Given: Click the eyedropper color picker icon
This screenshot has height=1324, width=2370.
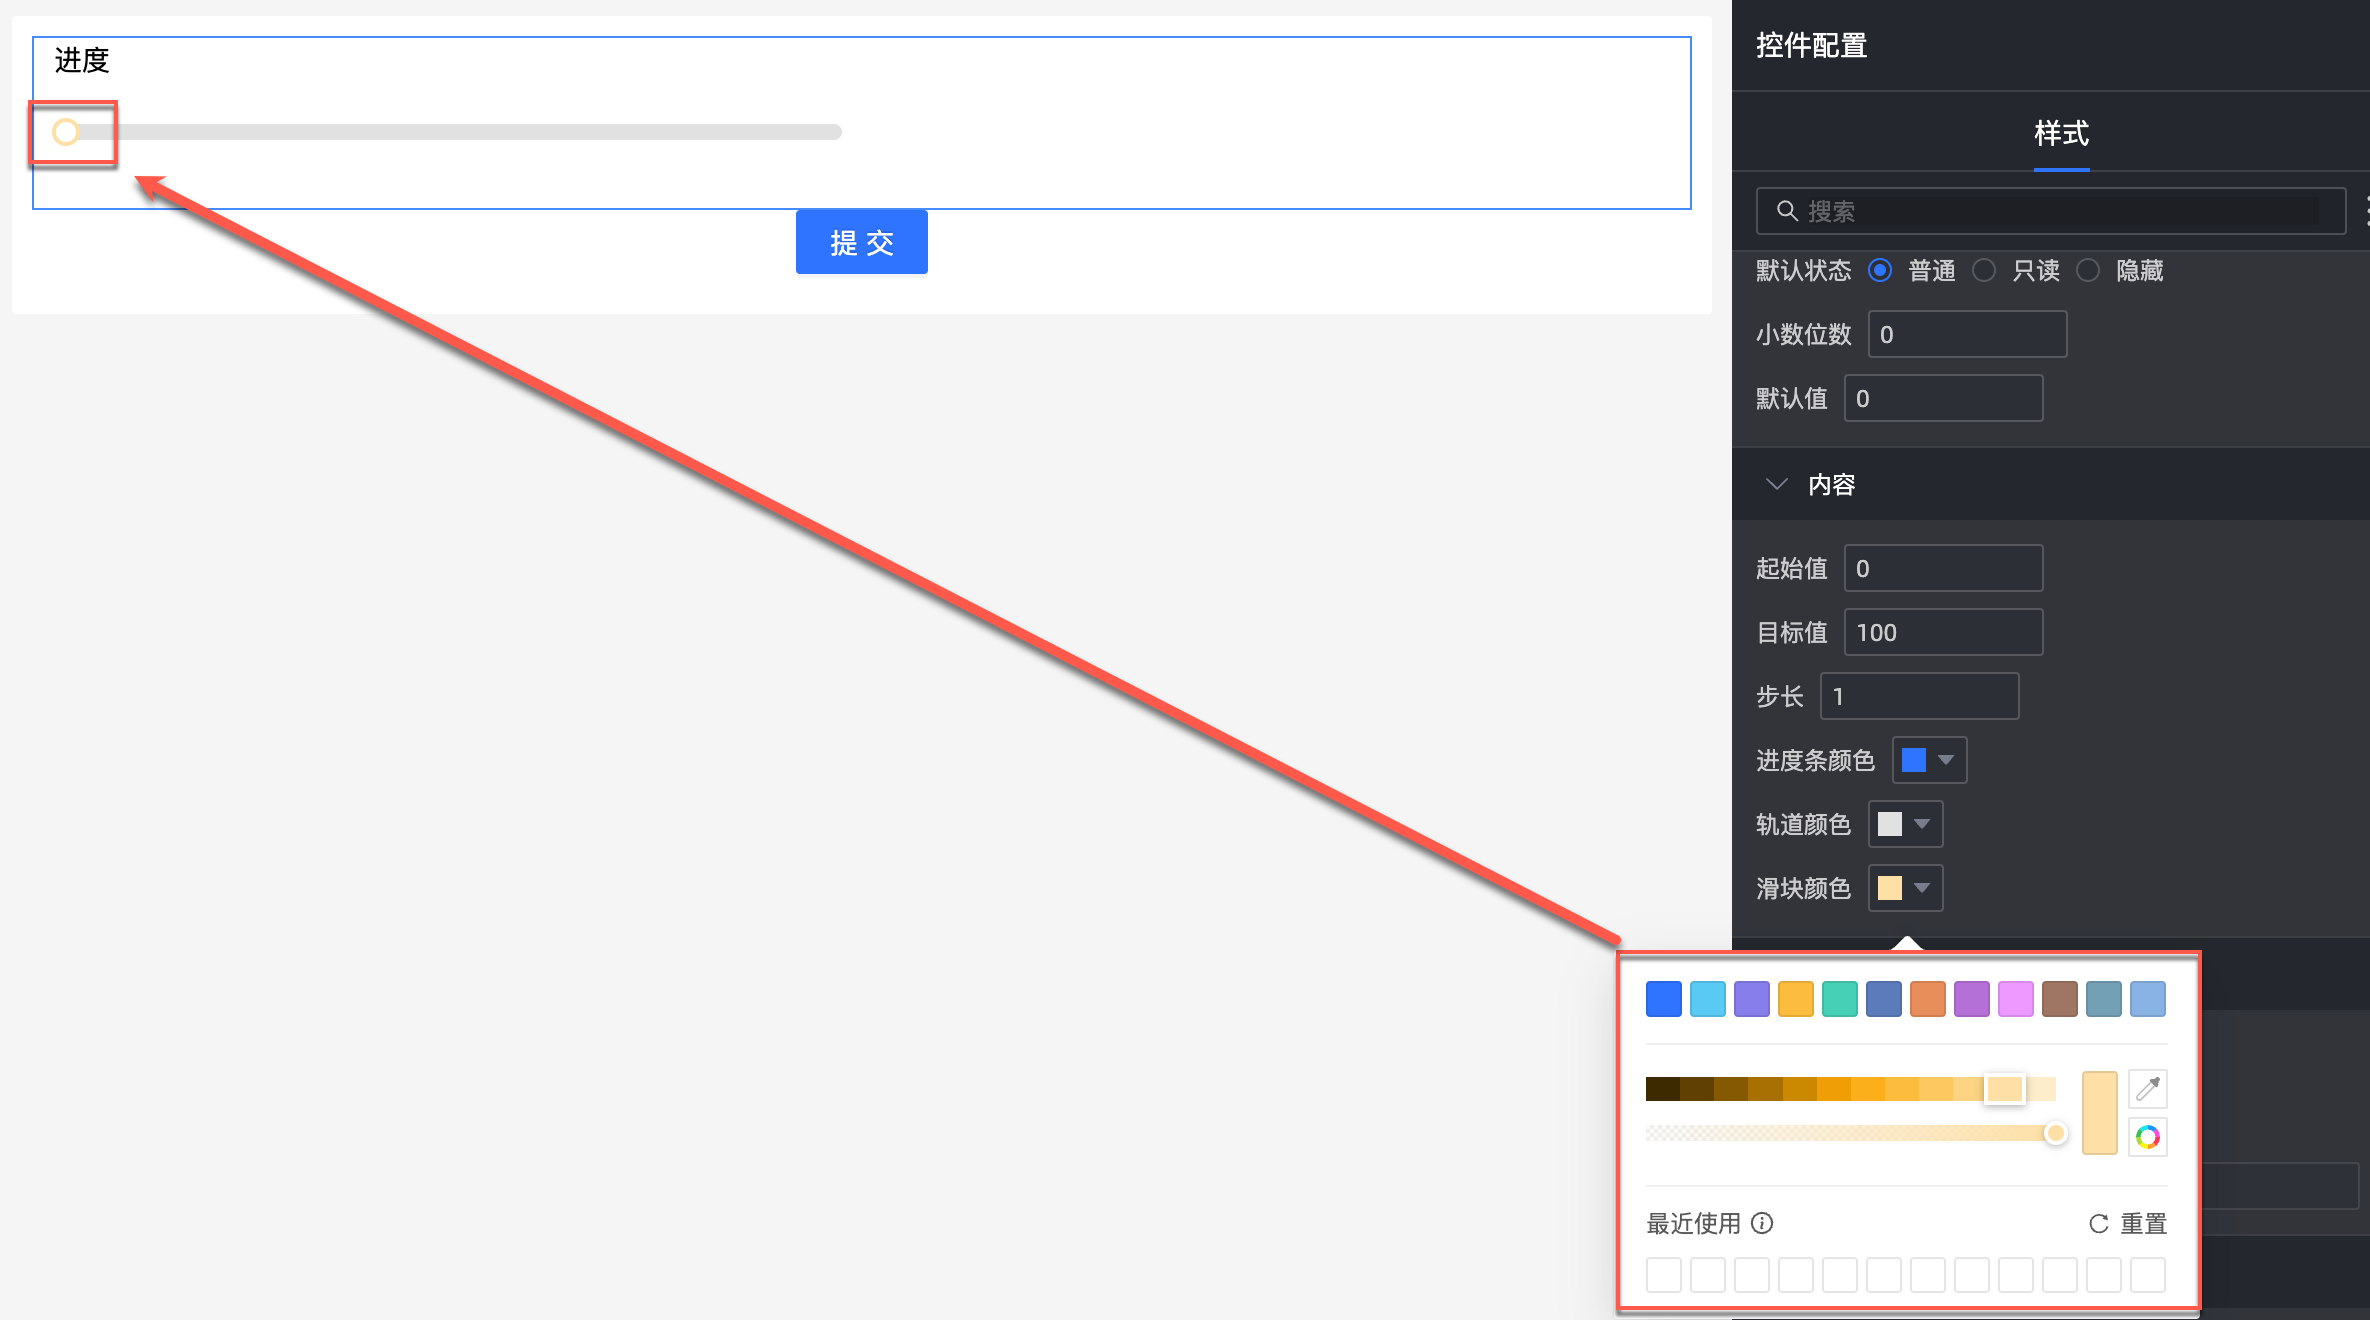Looking at the screenshot, I should pos(2147,1088).
